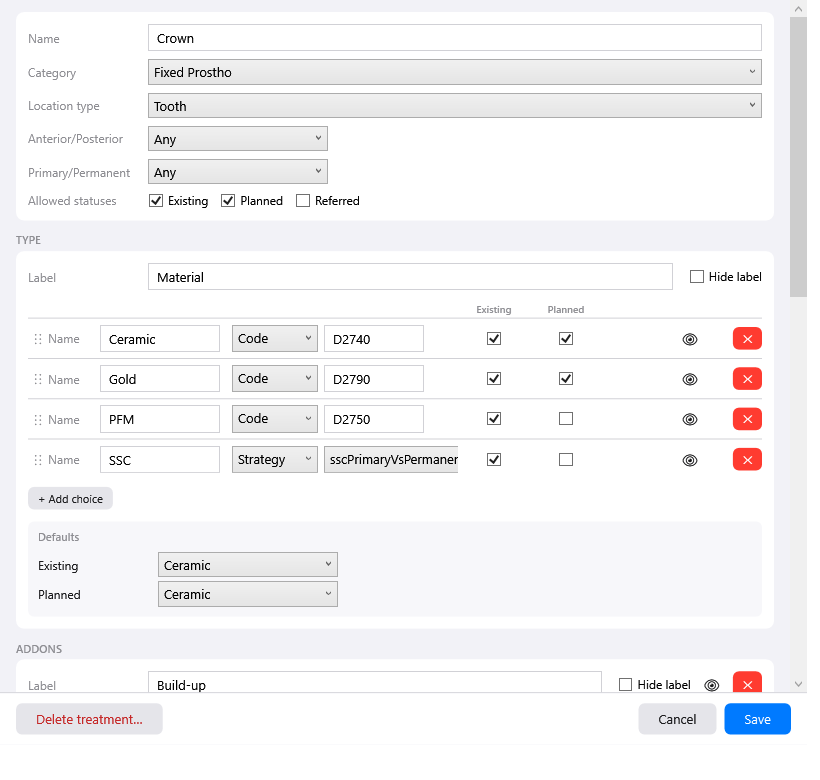Open the Strategy dropdown for SSC
The width and height of the screenshot is (820, 780).
coord(275,460)
